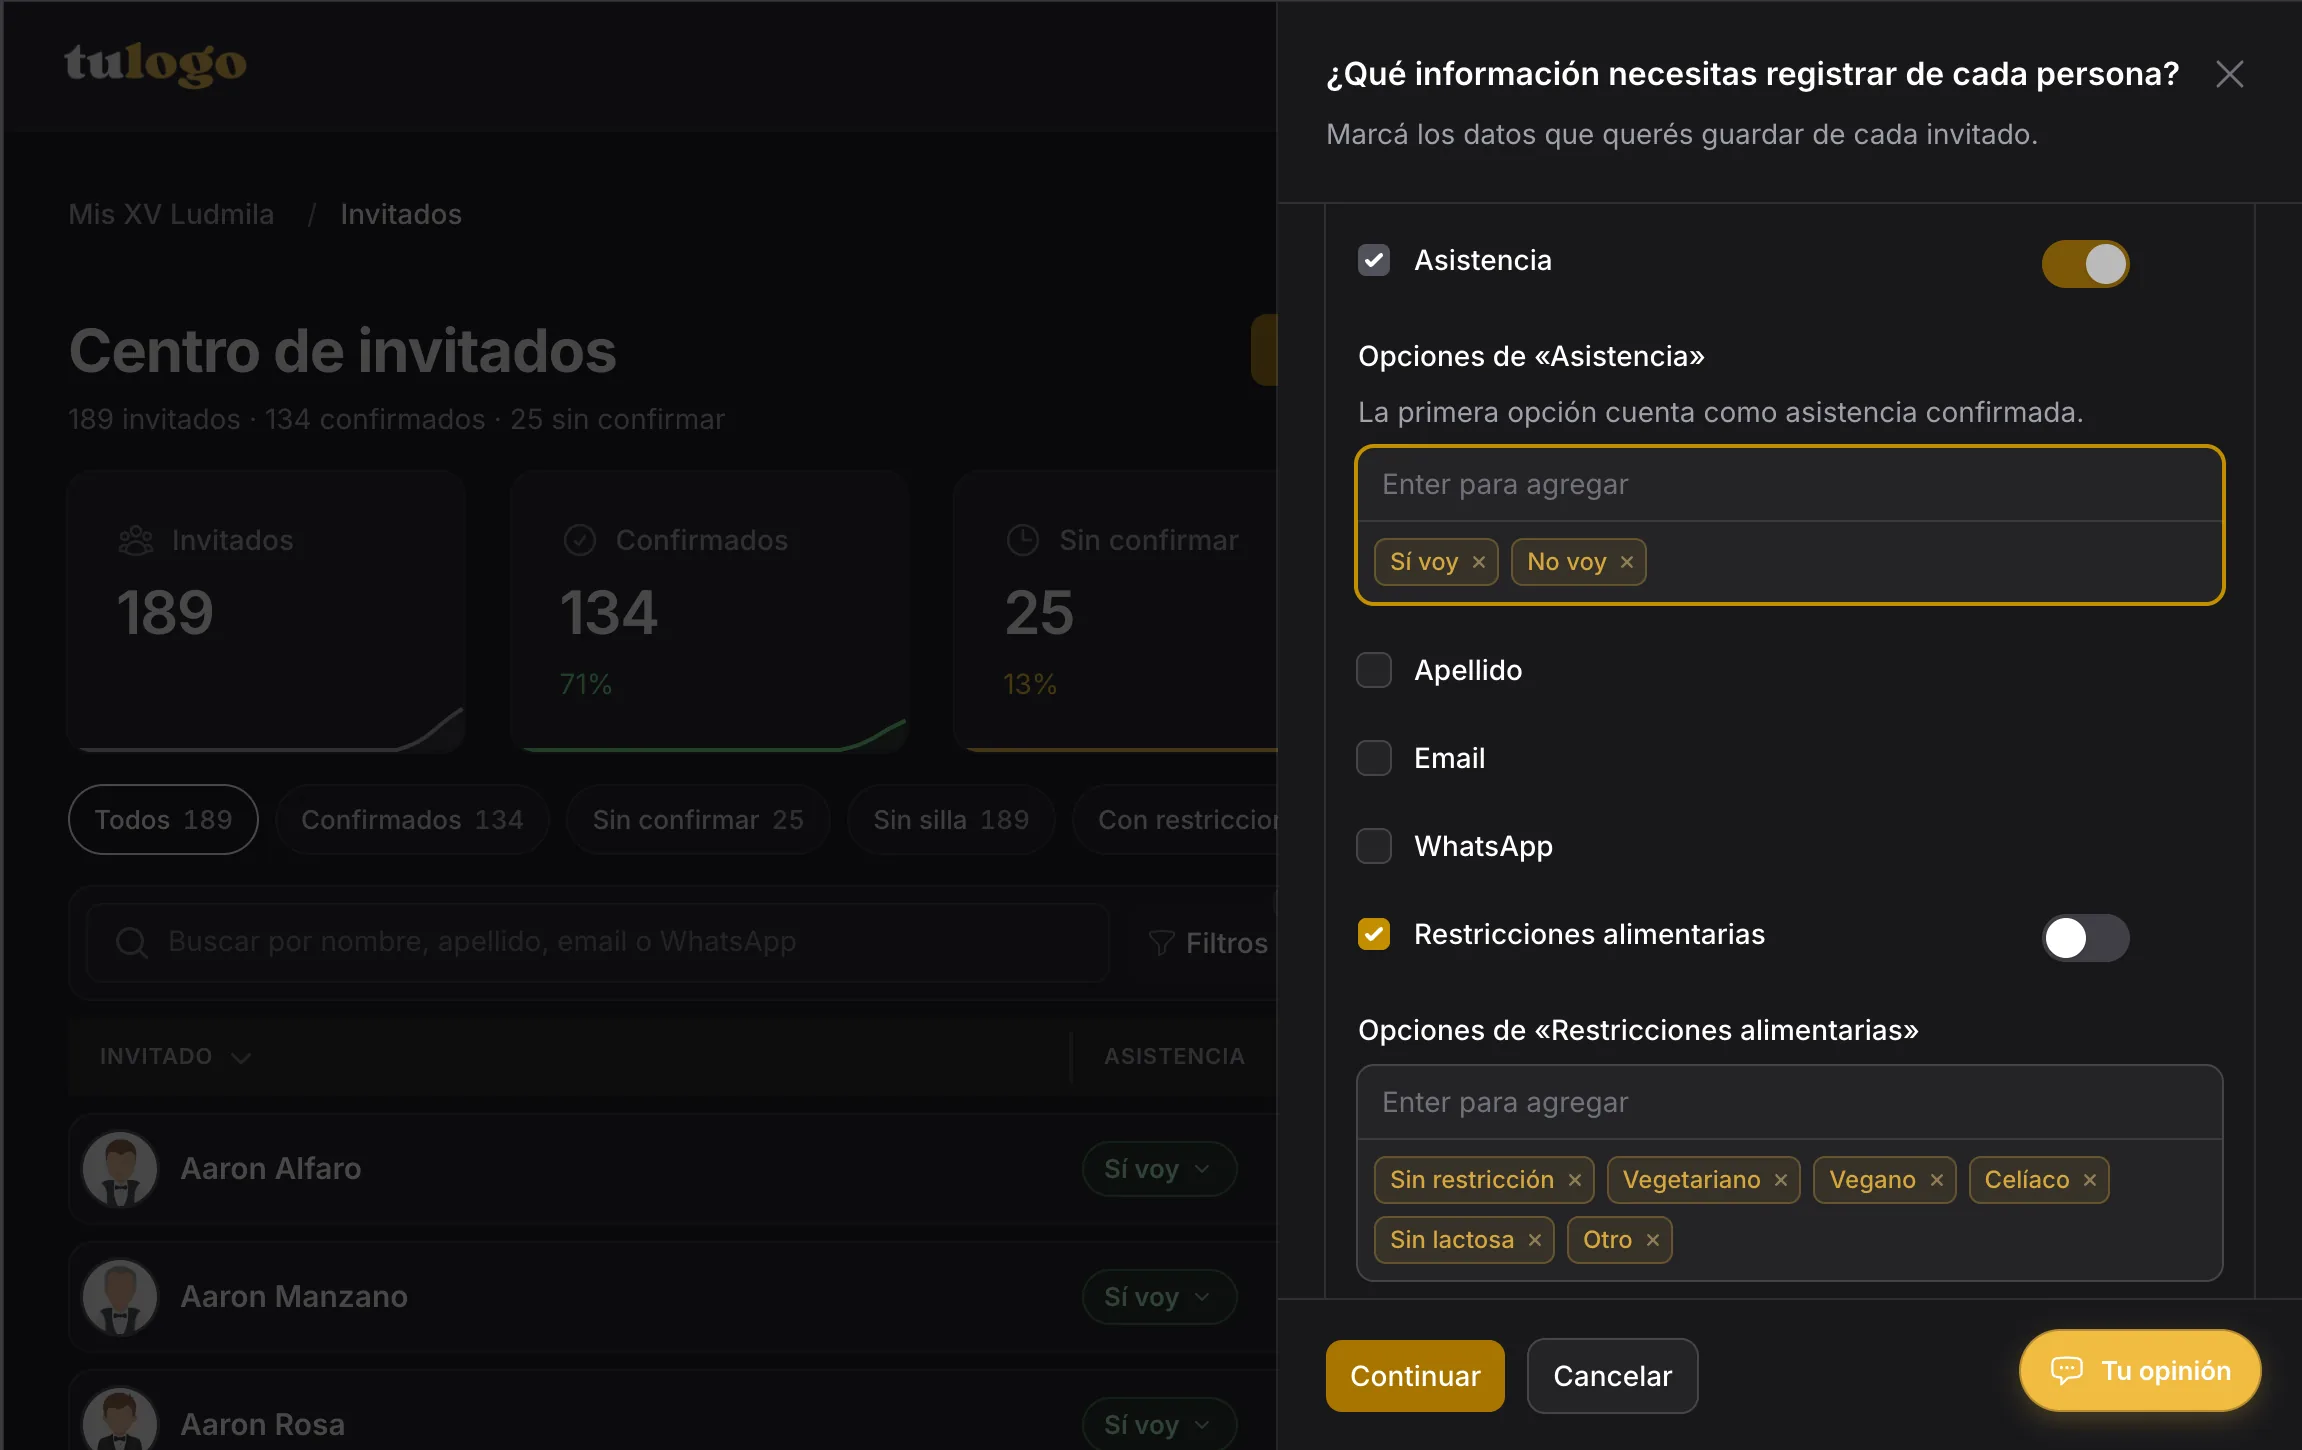Viewport: 2302px width, 1450px height.
Task: Open the 'Tu opinión' feedback button
Action: (x=2140, y=1370)
